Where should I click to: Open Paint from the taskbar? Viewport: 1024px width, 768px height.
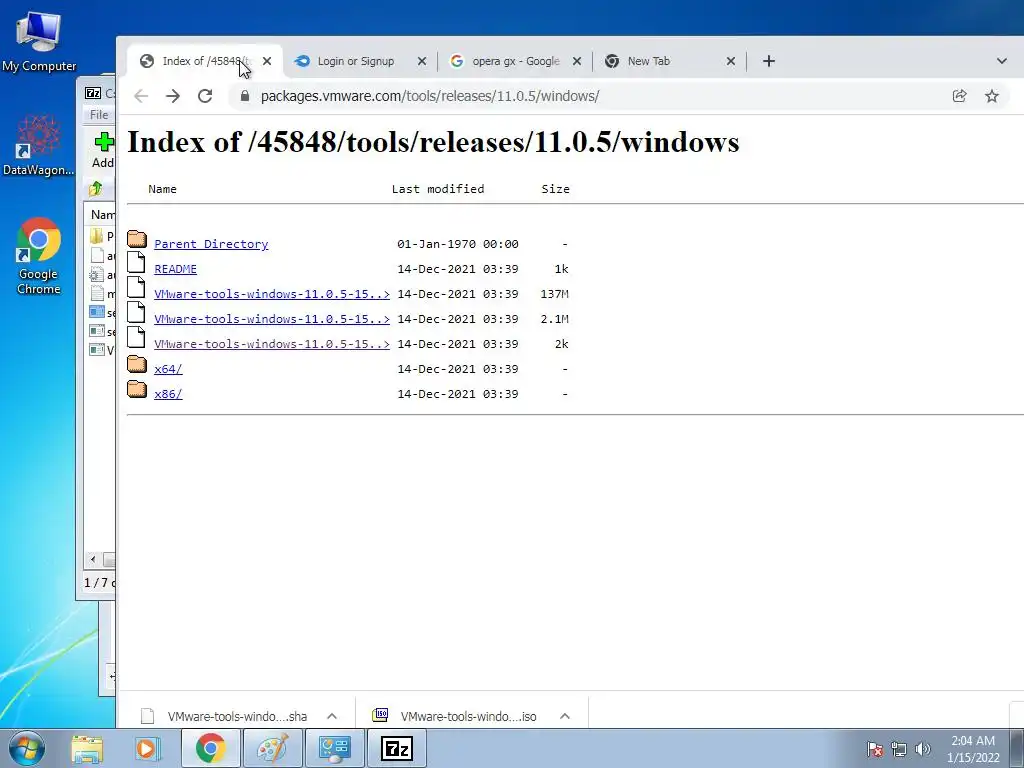[x=273, y=748]
